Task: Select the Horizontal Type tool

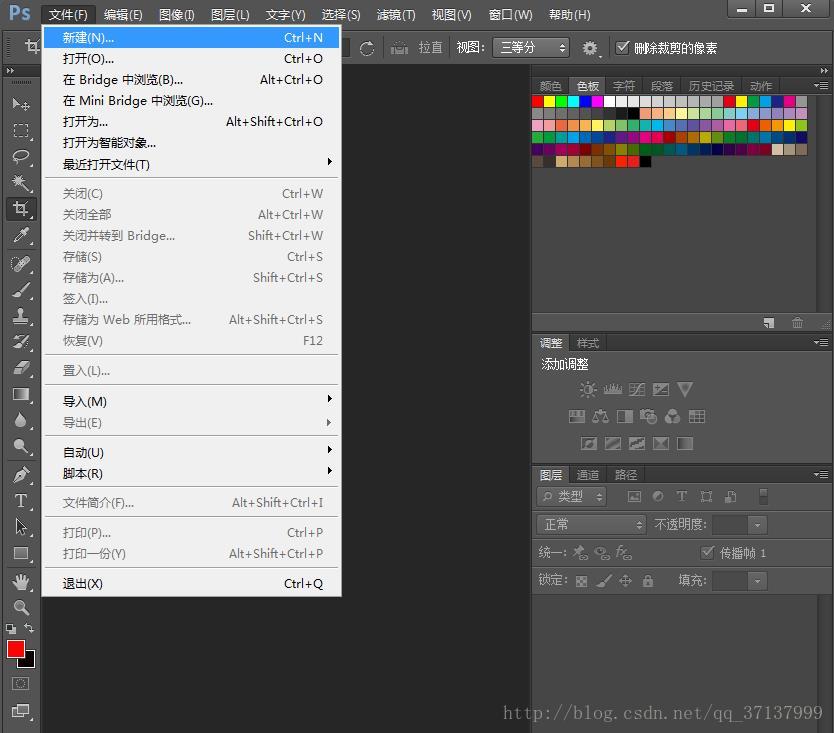Action: (21, 501)
